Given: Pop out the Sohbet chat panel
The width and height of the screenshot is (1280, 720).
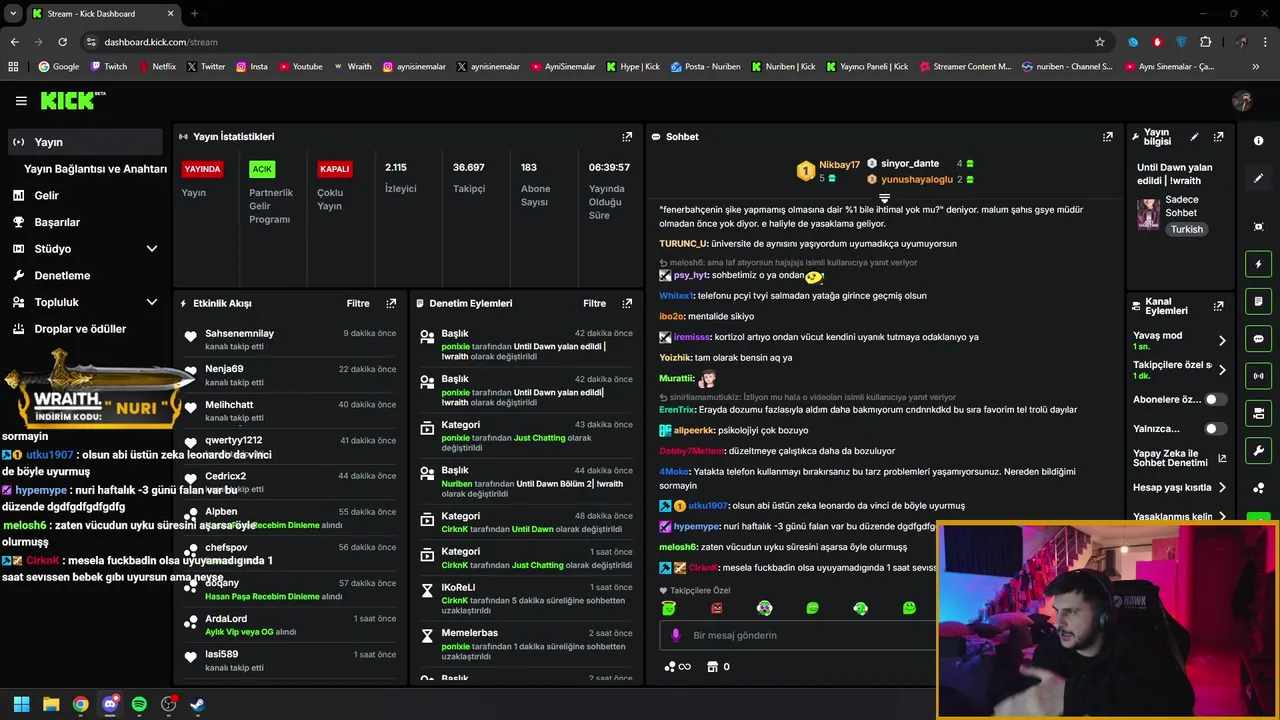Looking at the screenshot, I should point(1108,137).
